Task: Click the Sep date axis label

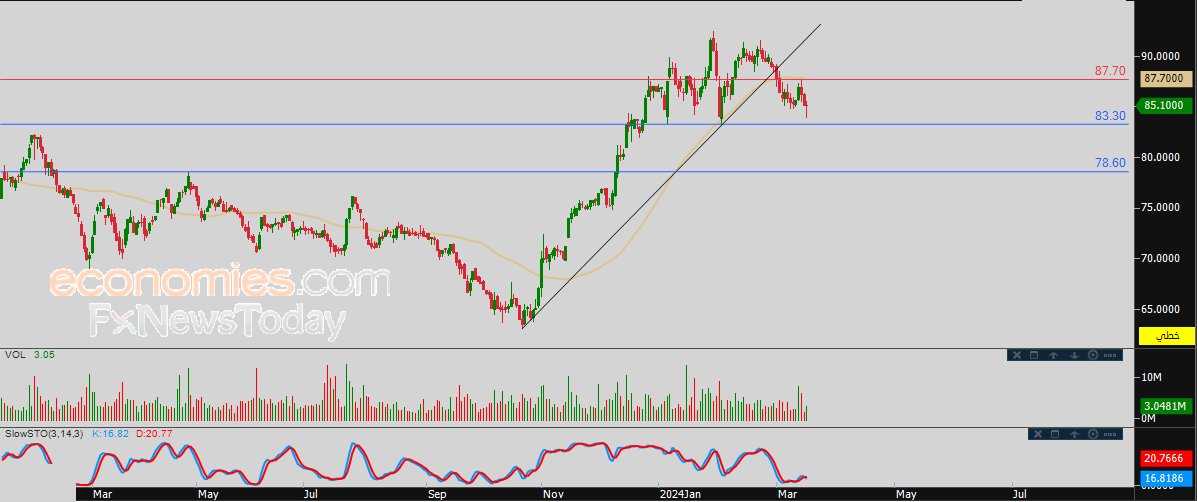Action: (x=437, y=494)
